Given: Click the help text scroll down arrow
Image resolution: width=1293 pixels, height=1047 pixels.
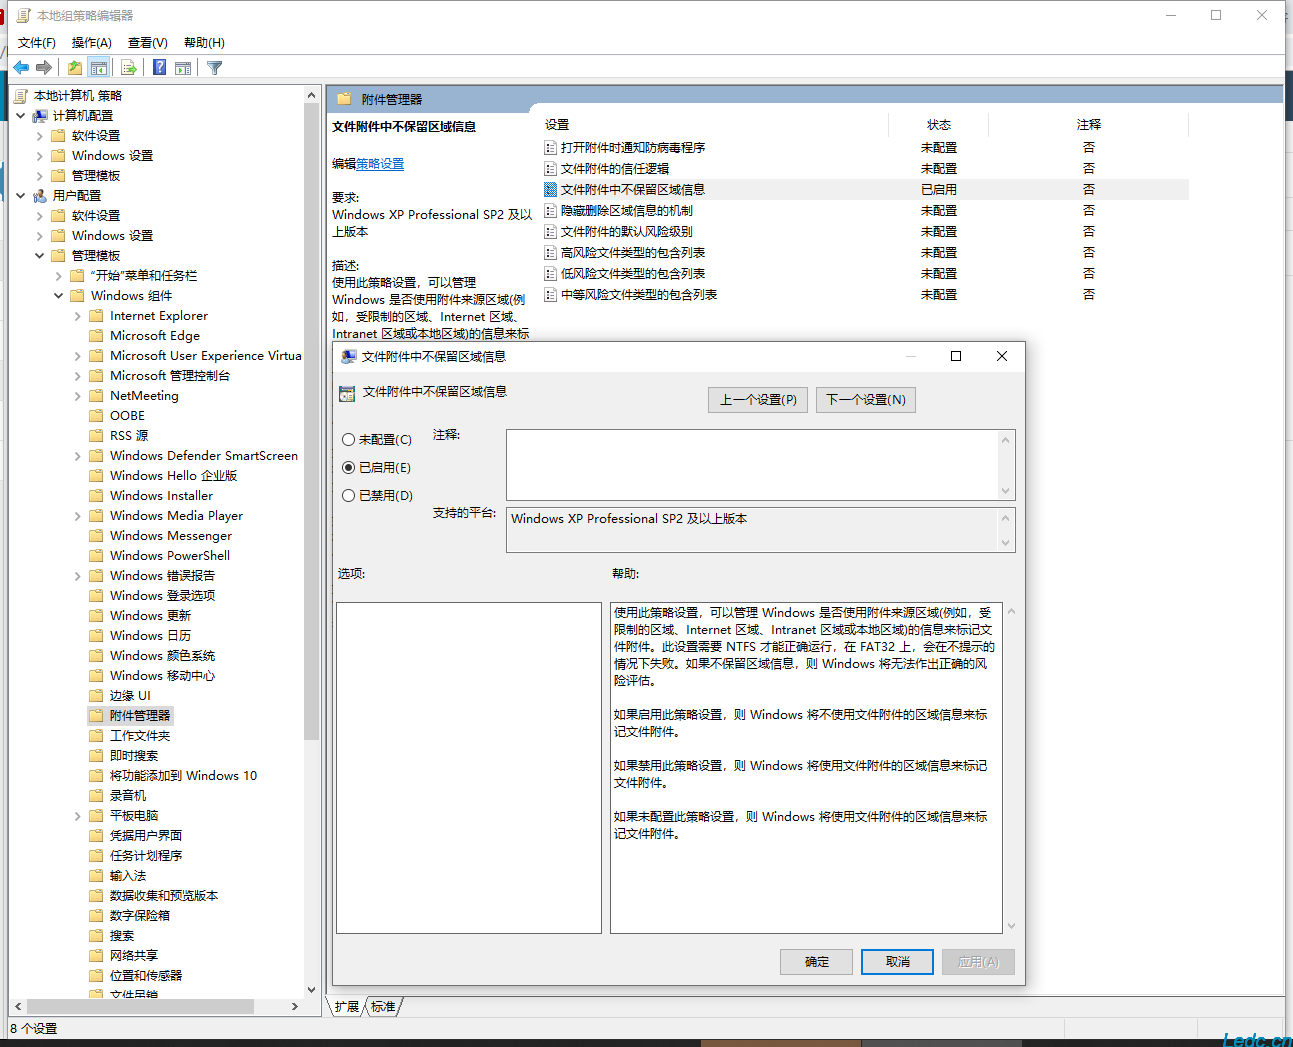Looking at the screenshot, I should 1011,926.
